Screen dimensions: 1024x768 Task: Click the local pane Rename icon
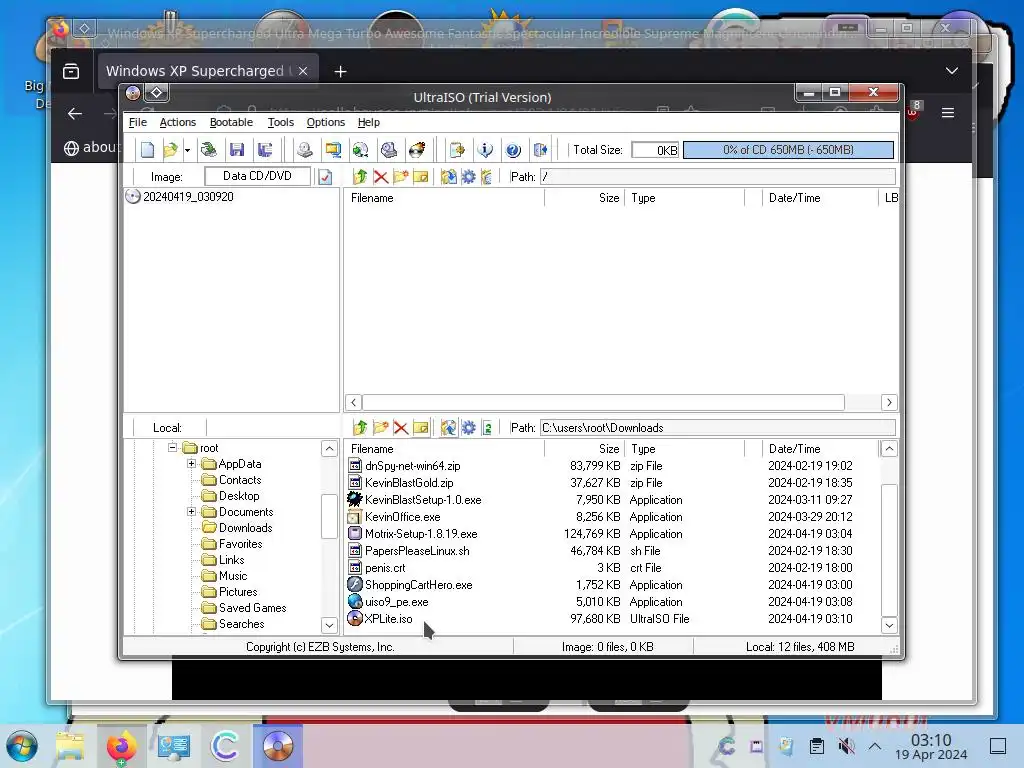(421, 428)
